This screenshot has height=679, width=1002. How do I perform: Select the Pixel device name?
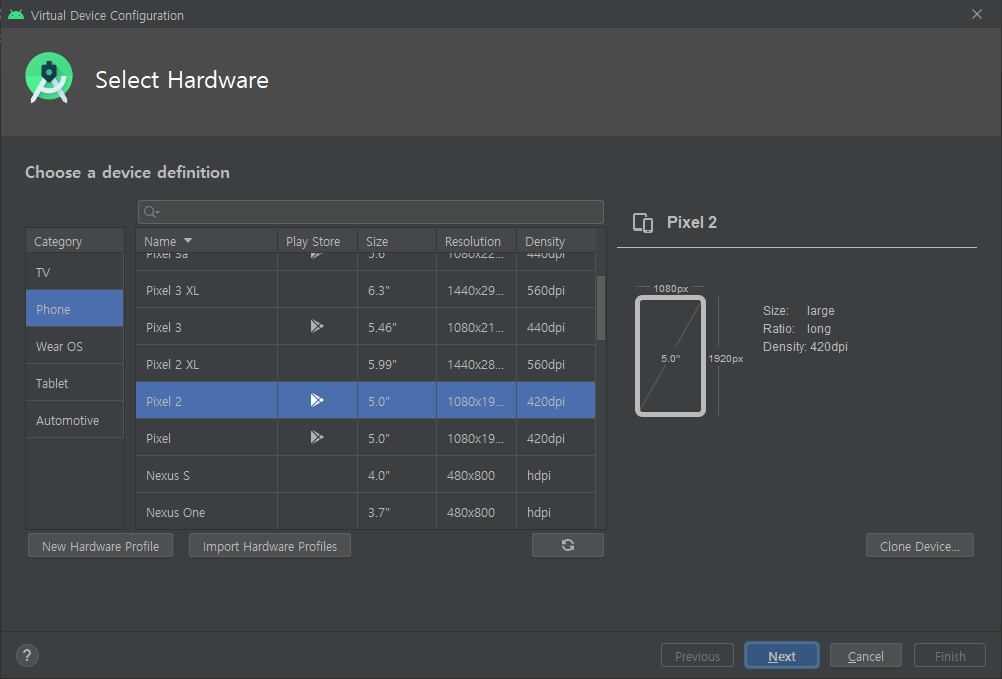[158, 438]
